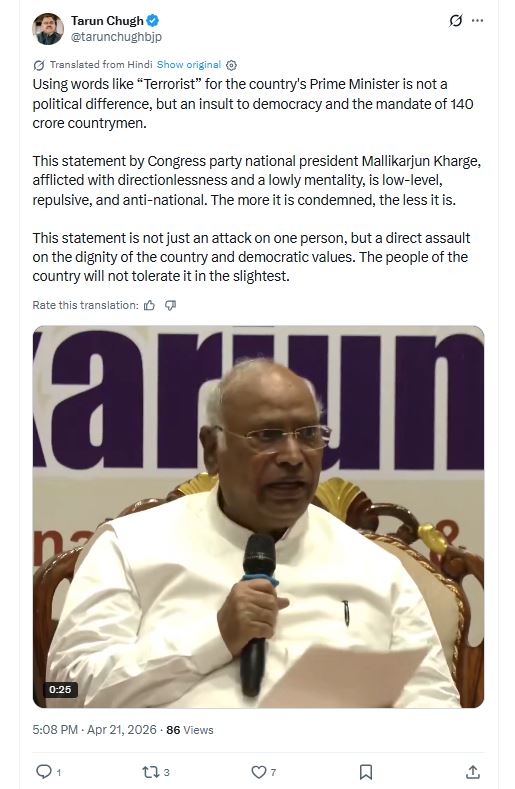Play the embedded video

click(x=258, y=516)
